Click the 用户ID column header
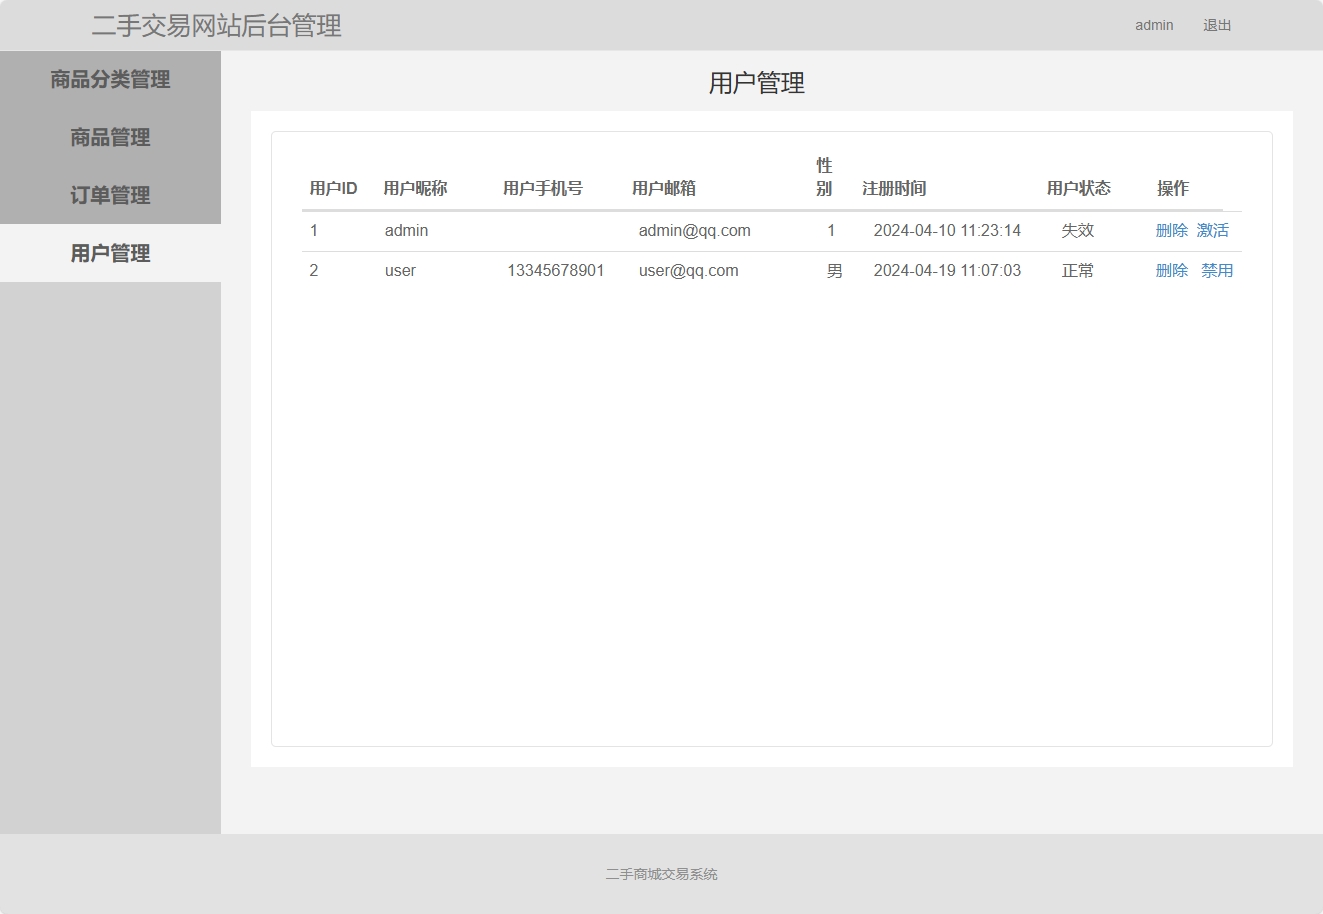Viewport: 1323px width, 914px height. [x=335, y=188]
